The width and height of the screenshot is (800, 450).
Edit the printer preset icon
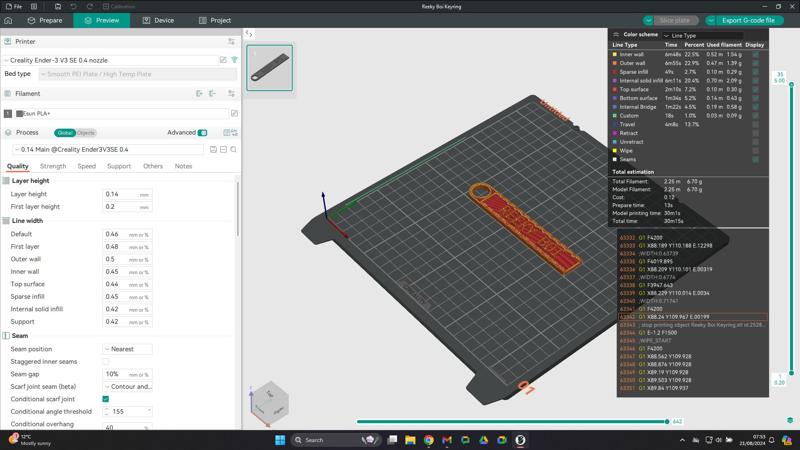[x=223, y=60]
